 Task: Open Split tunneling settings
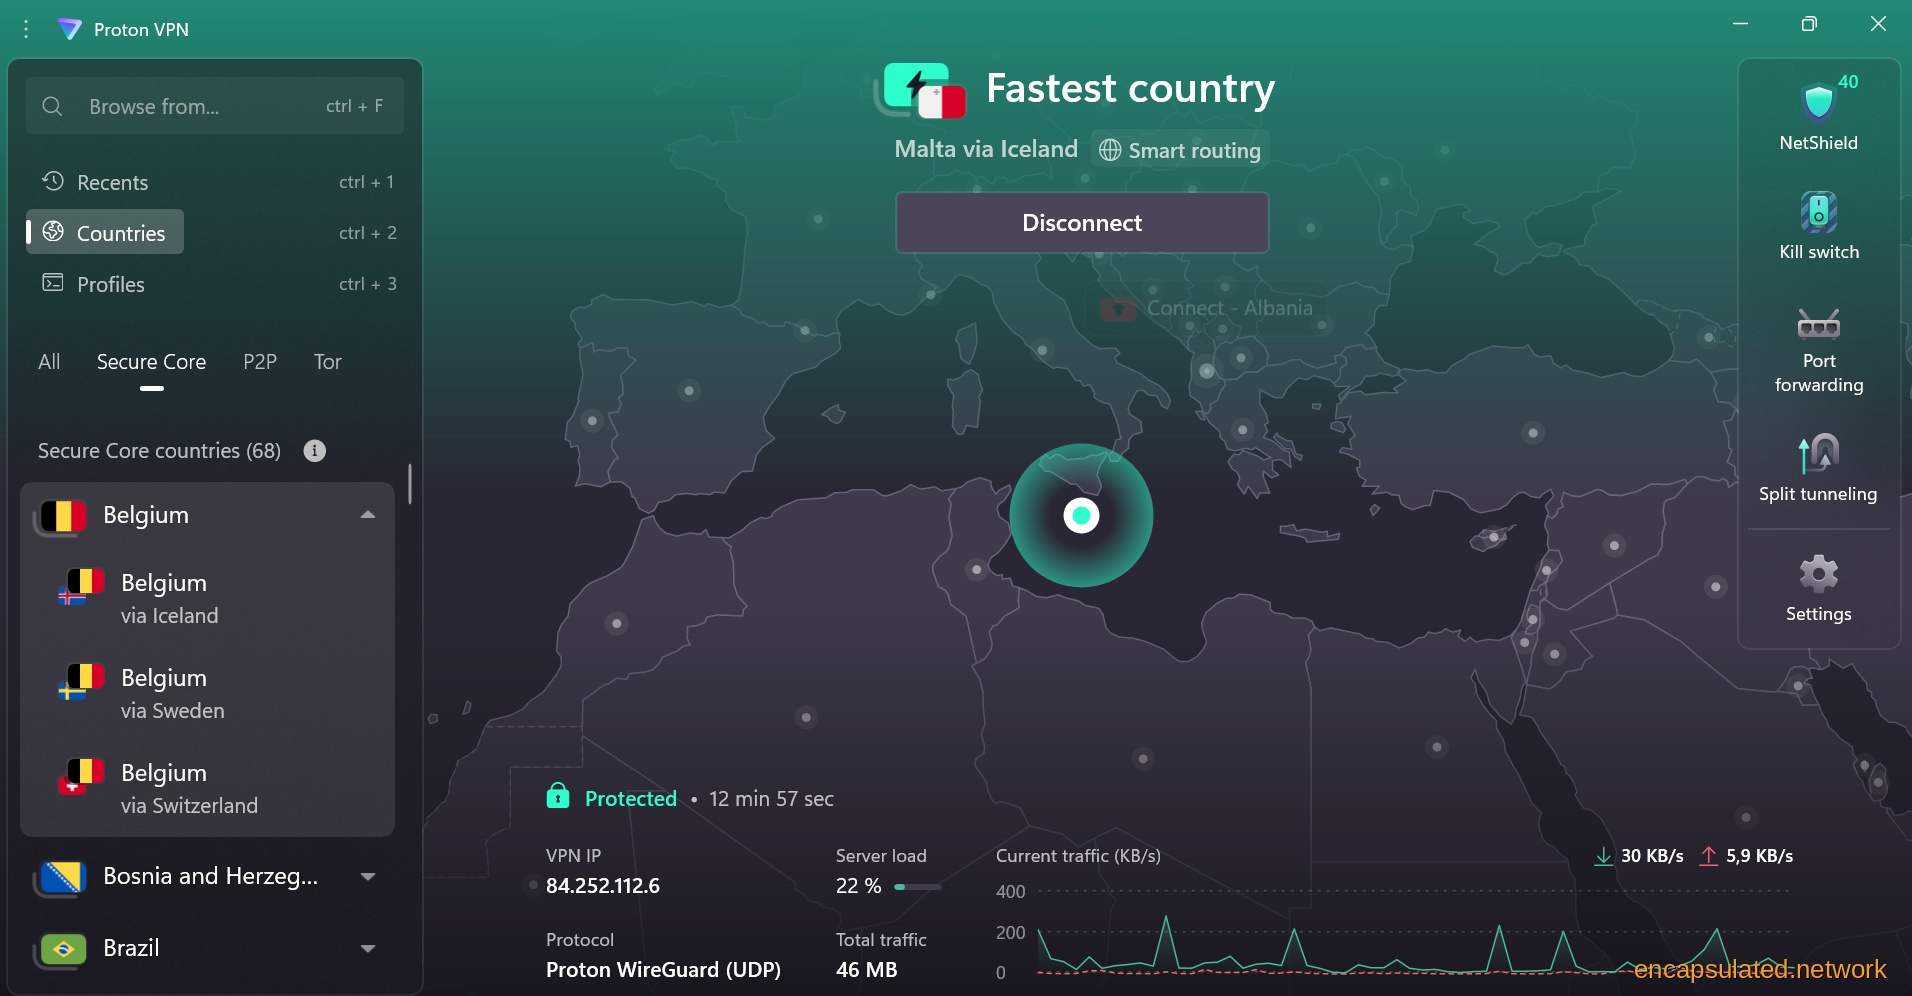click(x=1819, y=466)
